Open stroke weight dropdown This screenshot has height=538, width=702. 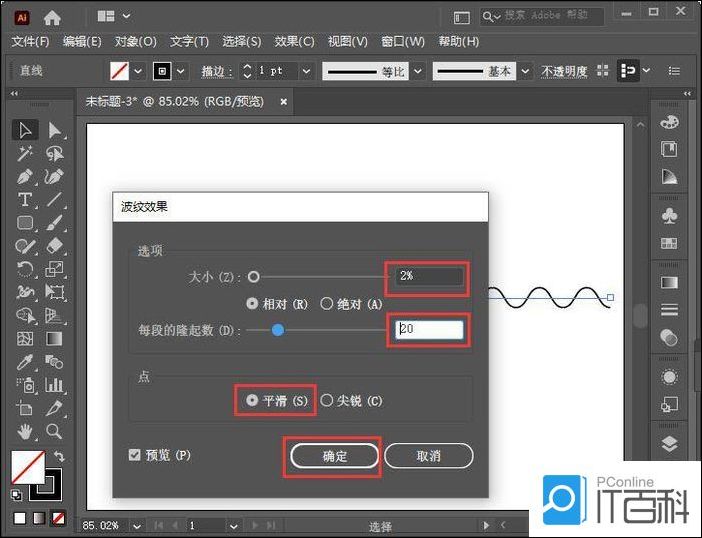coord(306,71)
